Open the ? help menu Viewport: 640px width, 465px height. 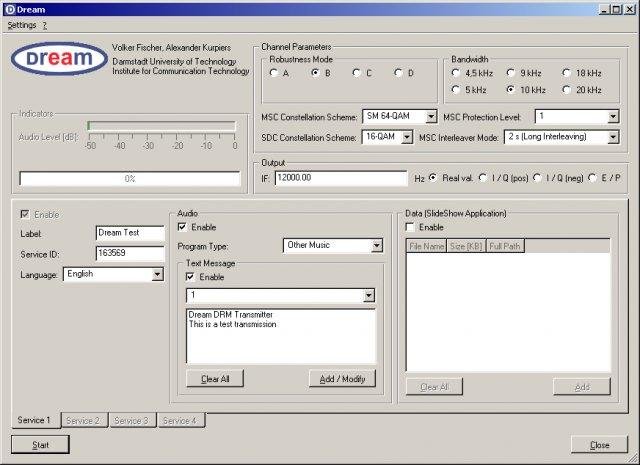point(44,25)
